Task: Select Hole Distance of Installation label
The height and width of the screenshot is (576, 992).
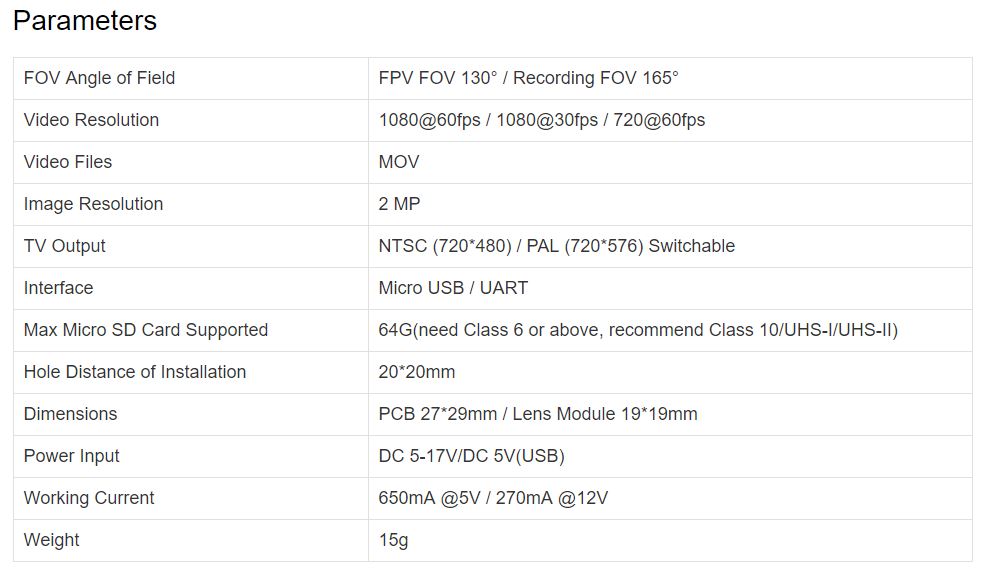Action: 135,372
